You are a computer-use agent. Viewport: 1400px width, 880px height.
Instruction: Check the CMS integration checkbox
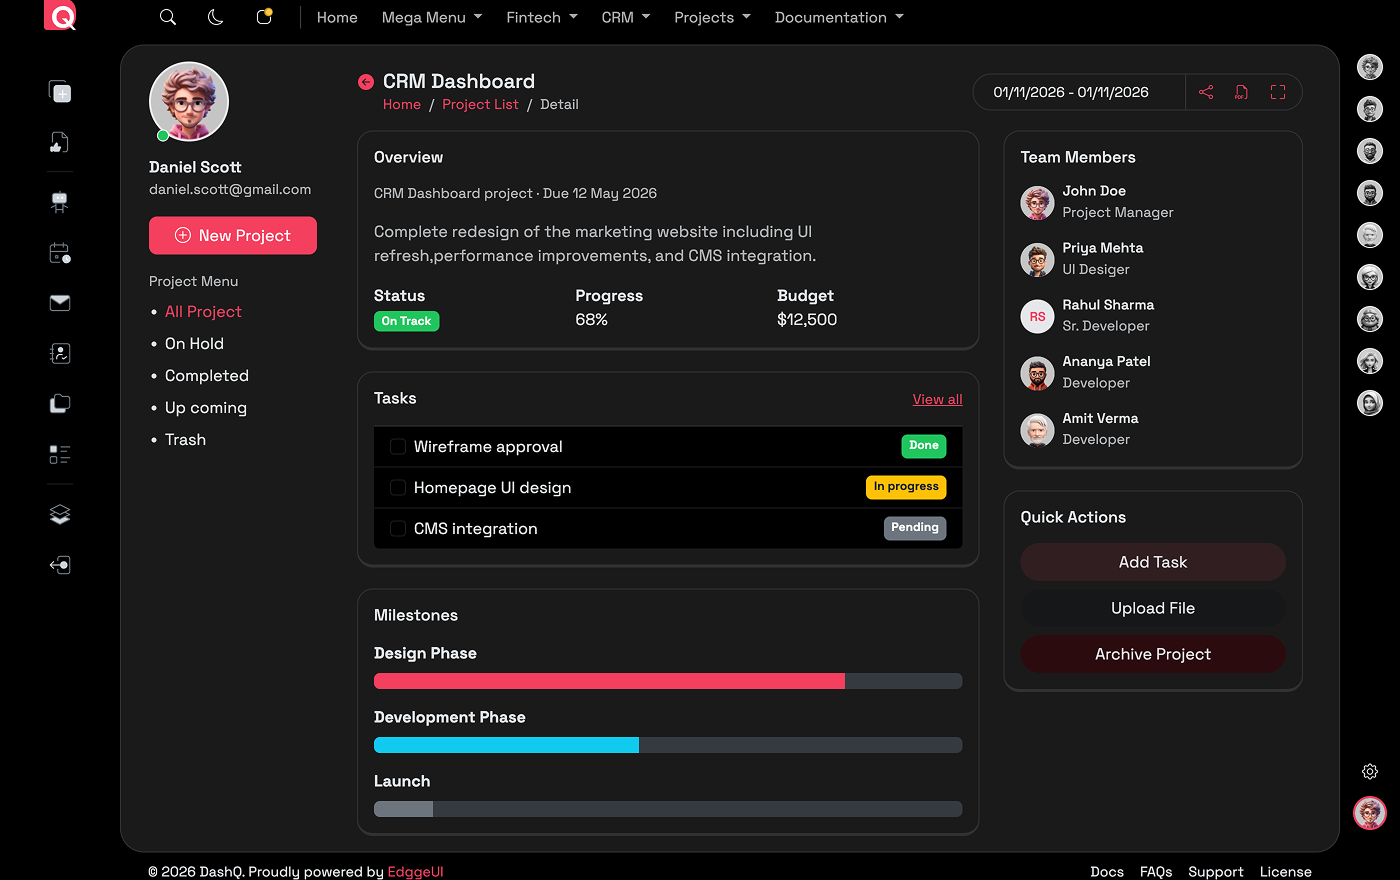pos(398,528)
